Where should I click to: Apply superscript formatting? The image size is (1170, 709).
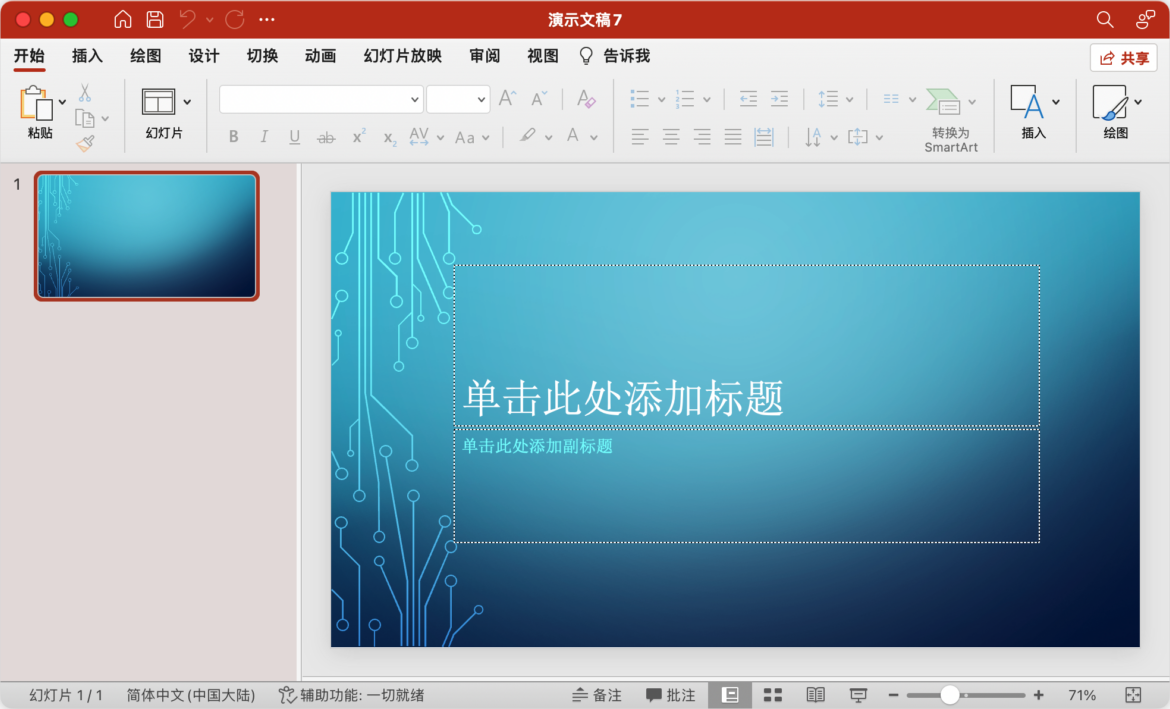pos(358,137)
